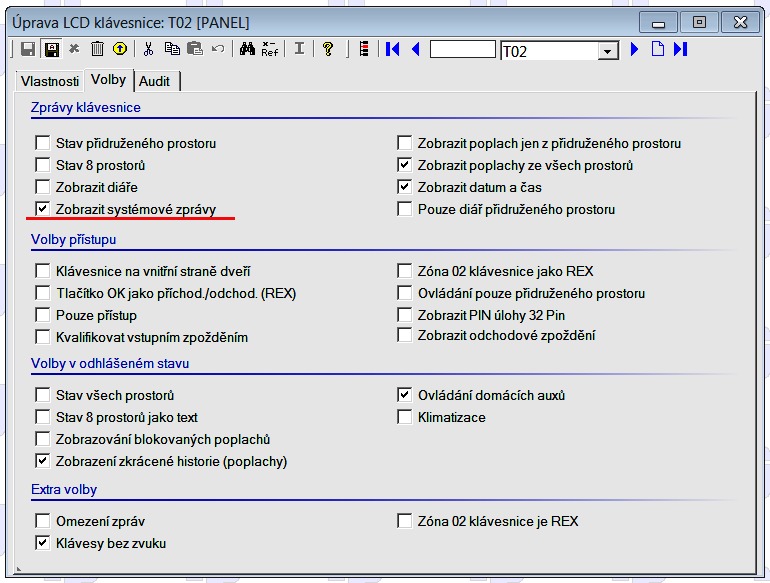
Task: Go to first record arrow
Action: coord(393,49)
